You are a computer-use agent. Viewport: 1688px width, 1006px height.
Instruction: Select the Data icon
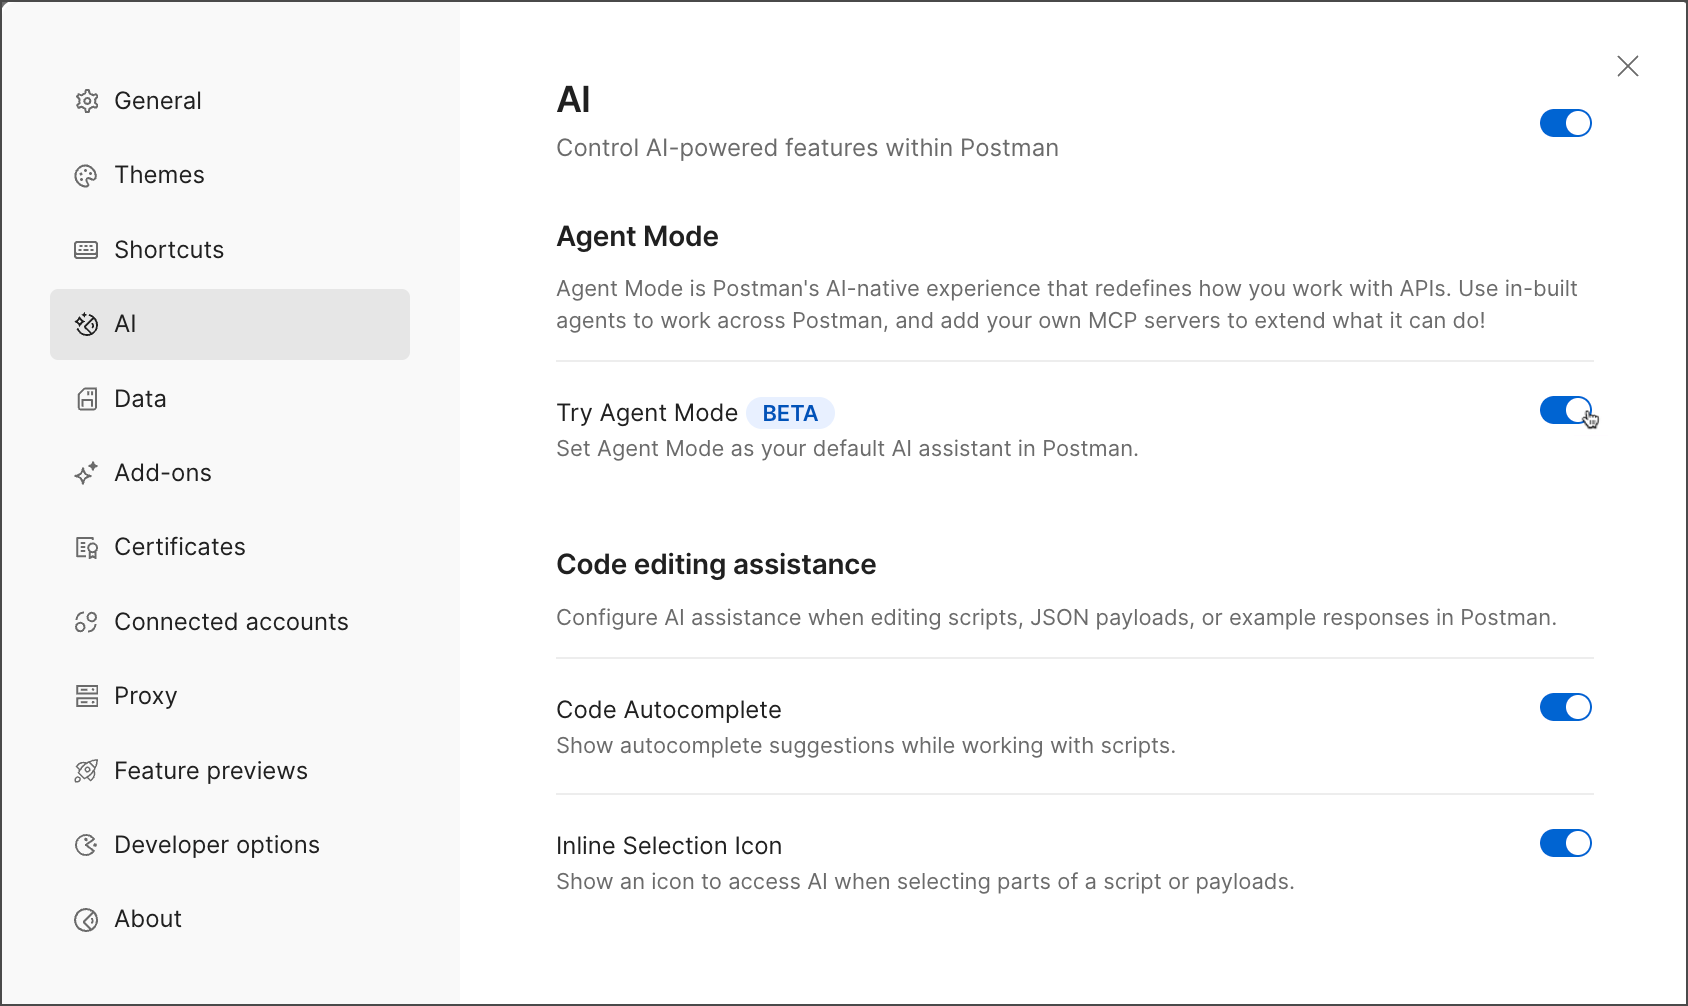point(87,398)
